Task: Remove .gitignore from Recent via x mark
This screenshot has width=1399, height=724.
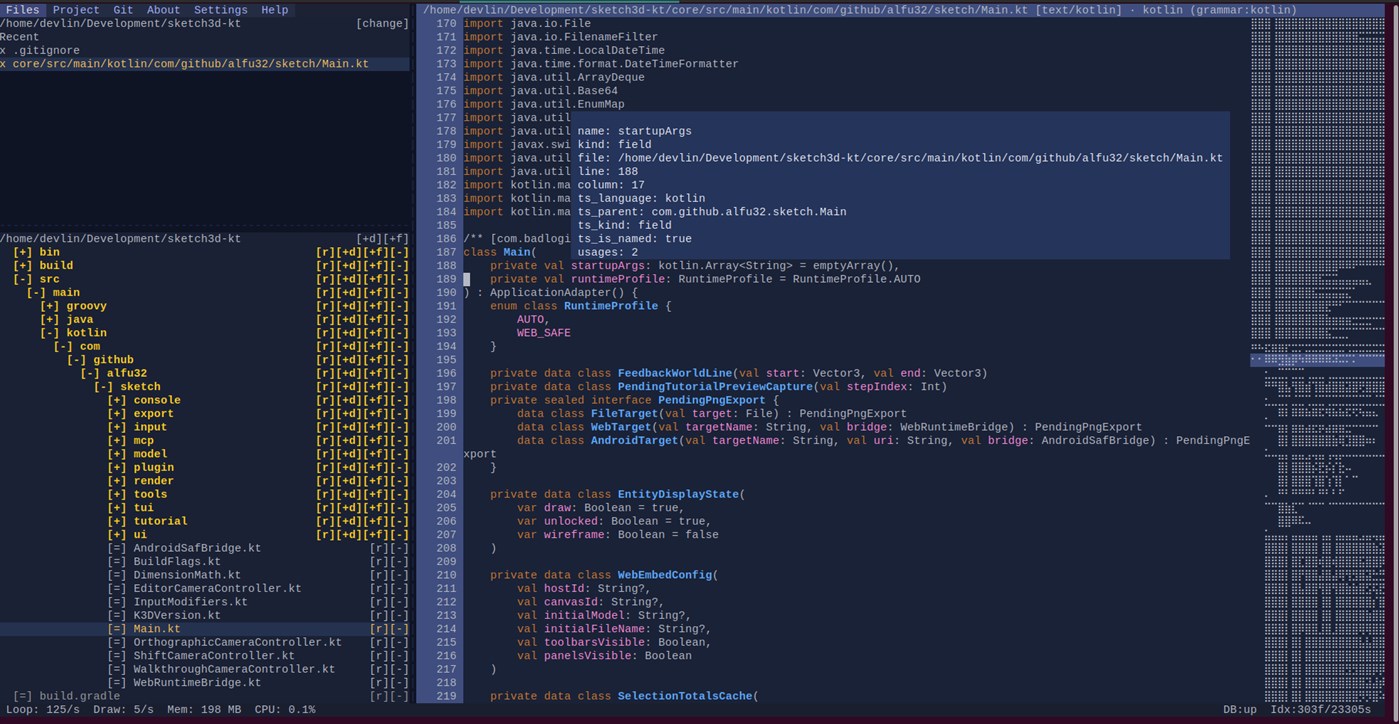Action: [3, 50]
